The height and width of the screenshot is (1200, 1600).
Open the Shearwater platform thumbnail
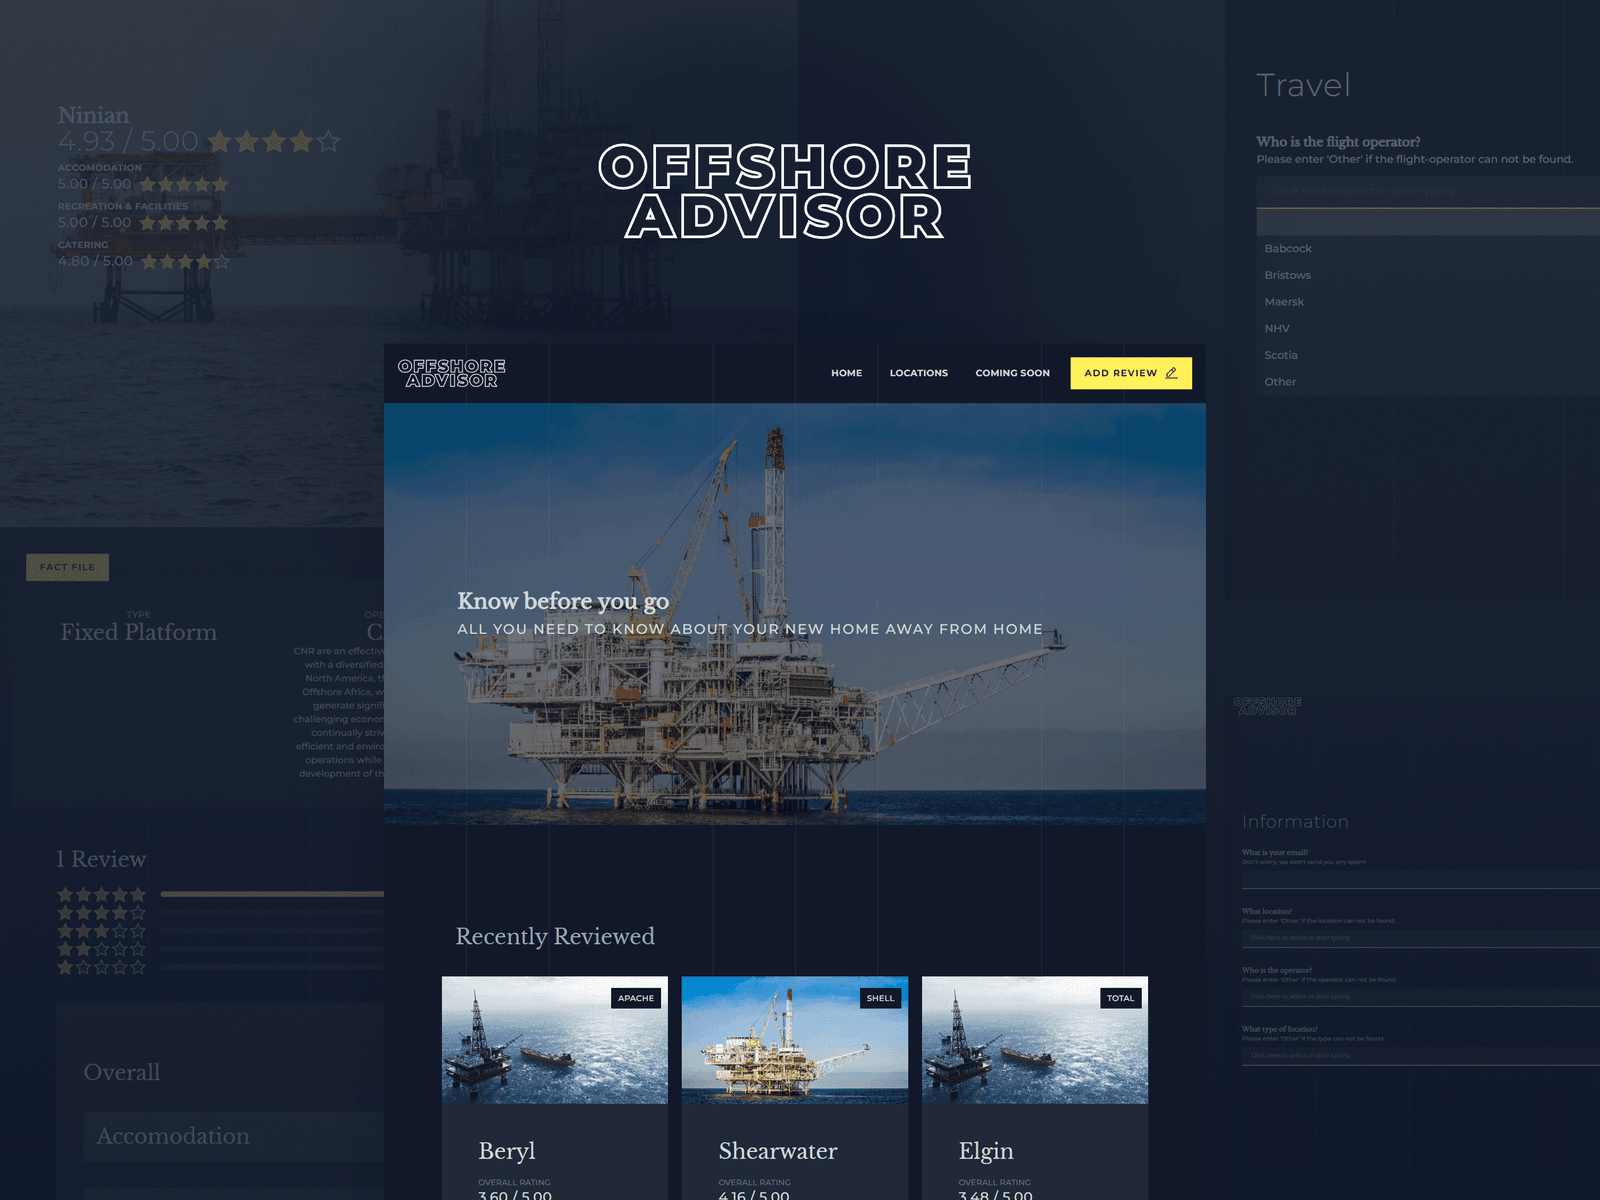(x=795, y=1040)
